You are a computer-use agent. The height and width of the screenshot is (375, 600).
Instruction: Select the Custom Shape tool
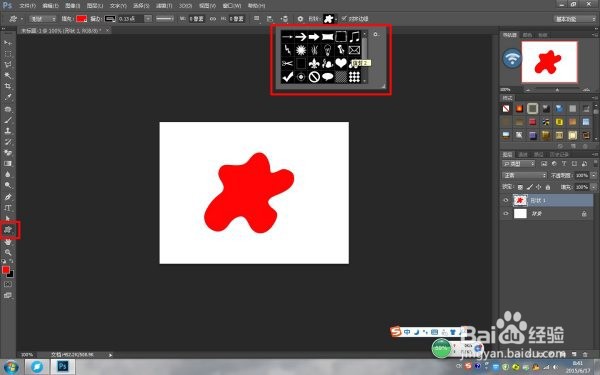tap(8, 230)
